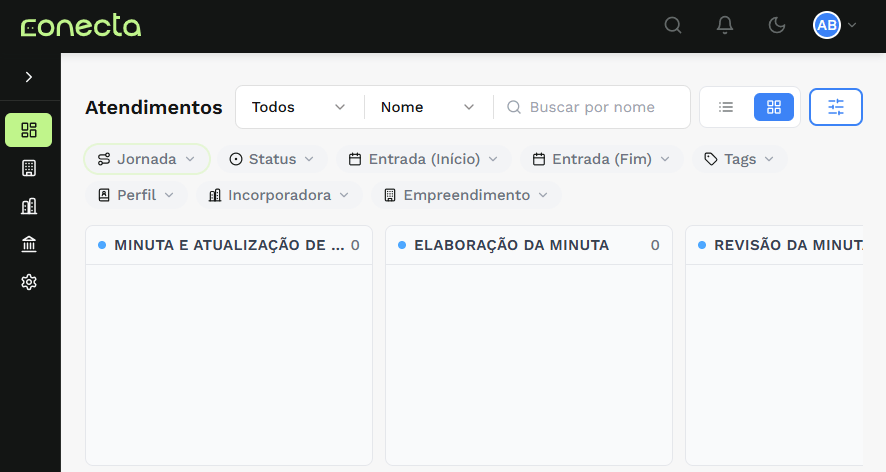The image size is (886, 472).
Task: Click the count 0 in ELABORAÇÃO DA MINUTA
Action: (x=655, y=245)
